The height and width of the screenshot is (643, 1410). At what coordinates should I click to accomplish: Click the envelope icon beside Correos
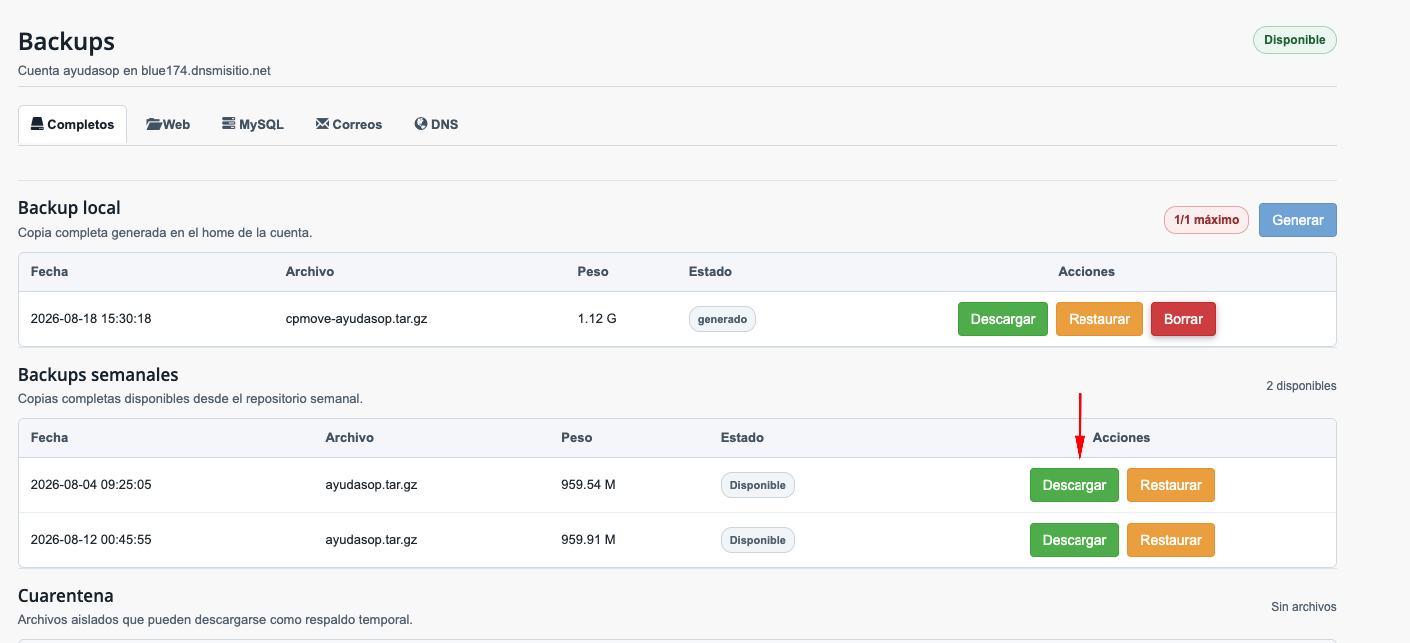click(x=322, y=125)
